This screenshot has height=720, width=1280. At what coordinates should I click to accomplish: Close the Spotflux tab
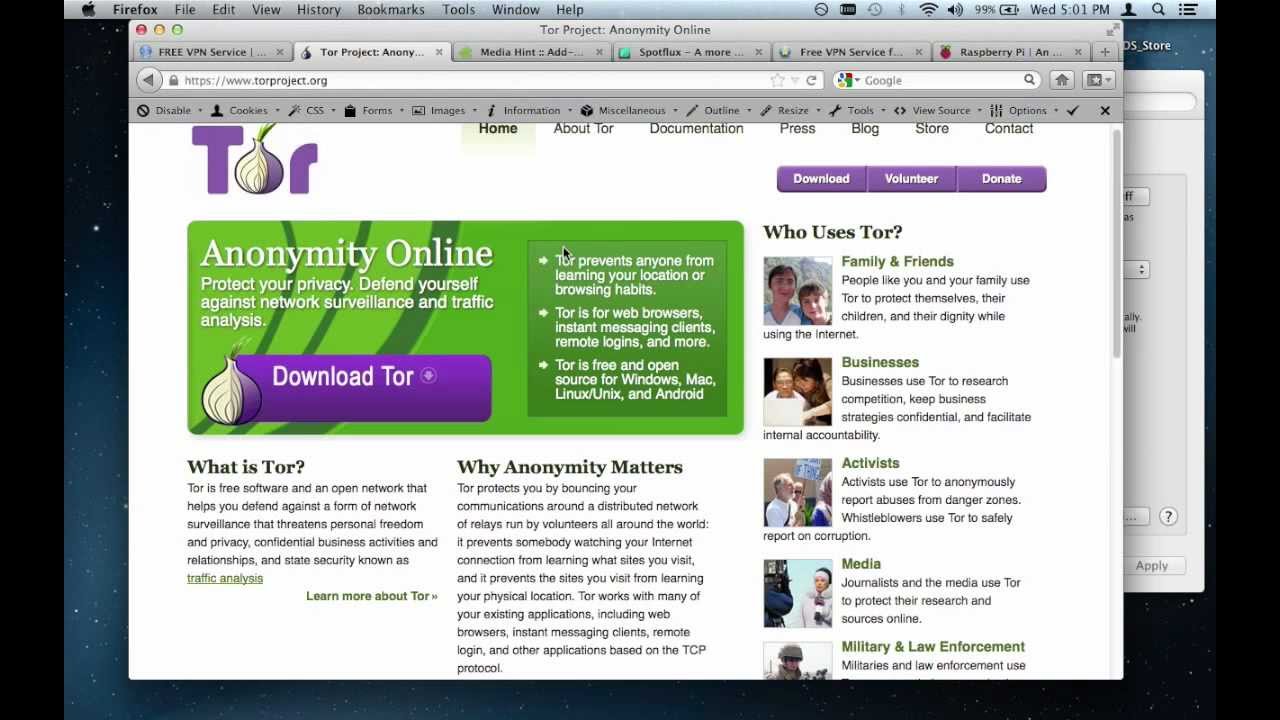pyautogui.click(x=759, y=52)
